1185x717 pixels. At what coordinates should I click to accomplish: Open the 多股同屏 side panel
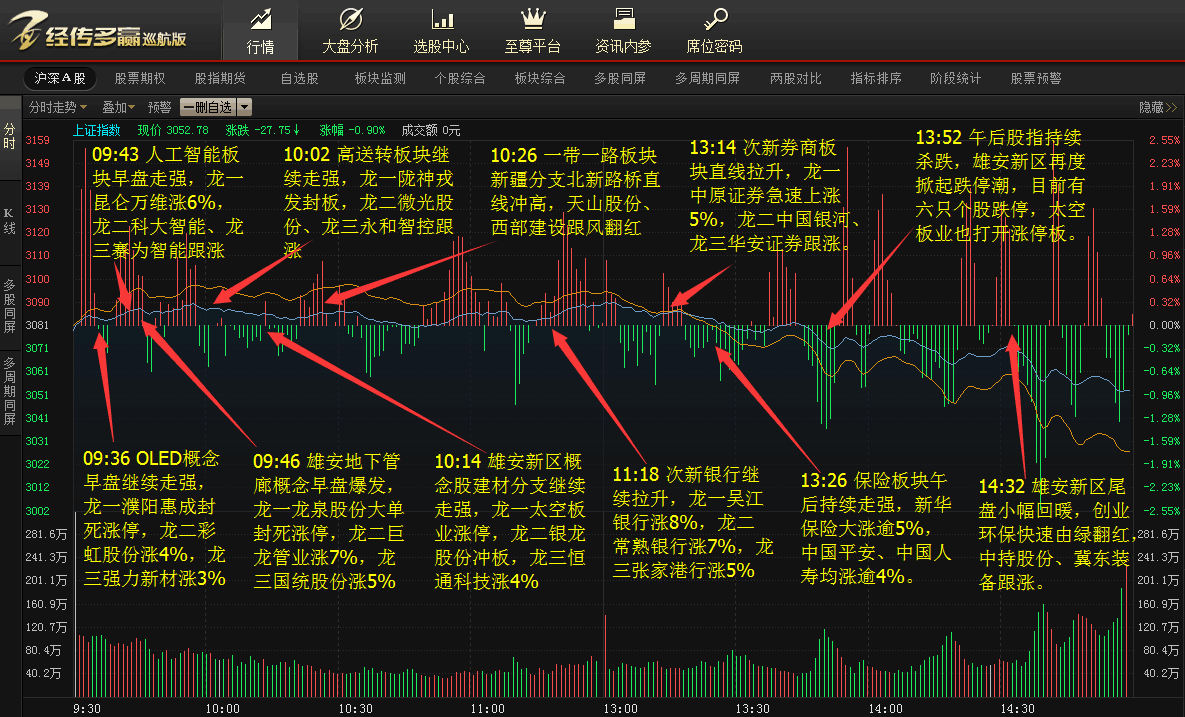coord(9,306)
